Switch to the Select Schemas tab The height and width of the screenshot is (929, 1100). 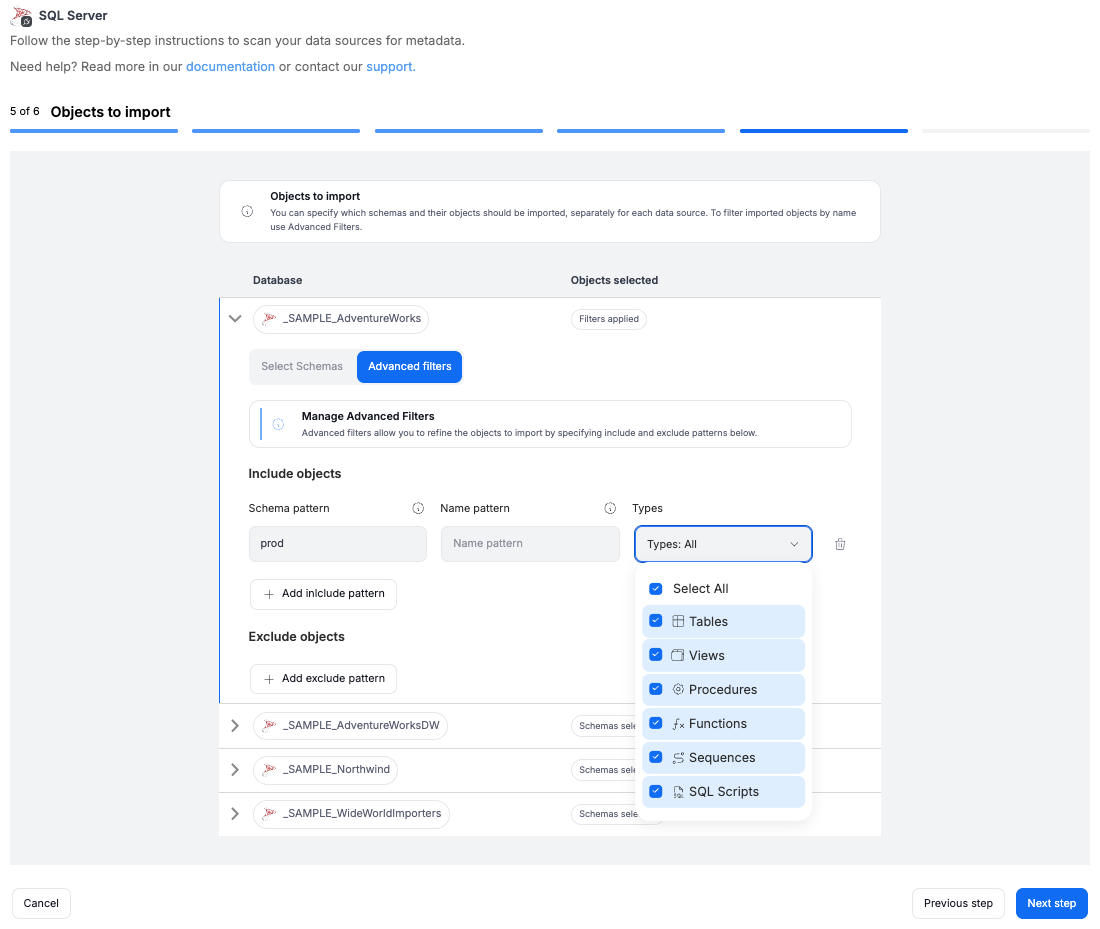302,366
